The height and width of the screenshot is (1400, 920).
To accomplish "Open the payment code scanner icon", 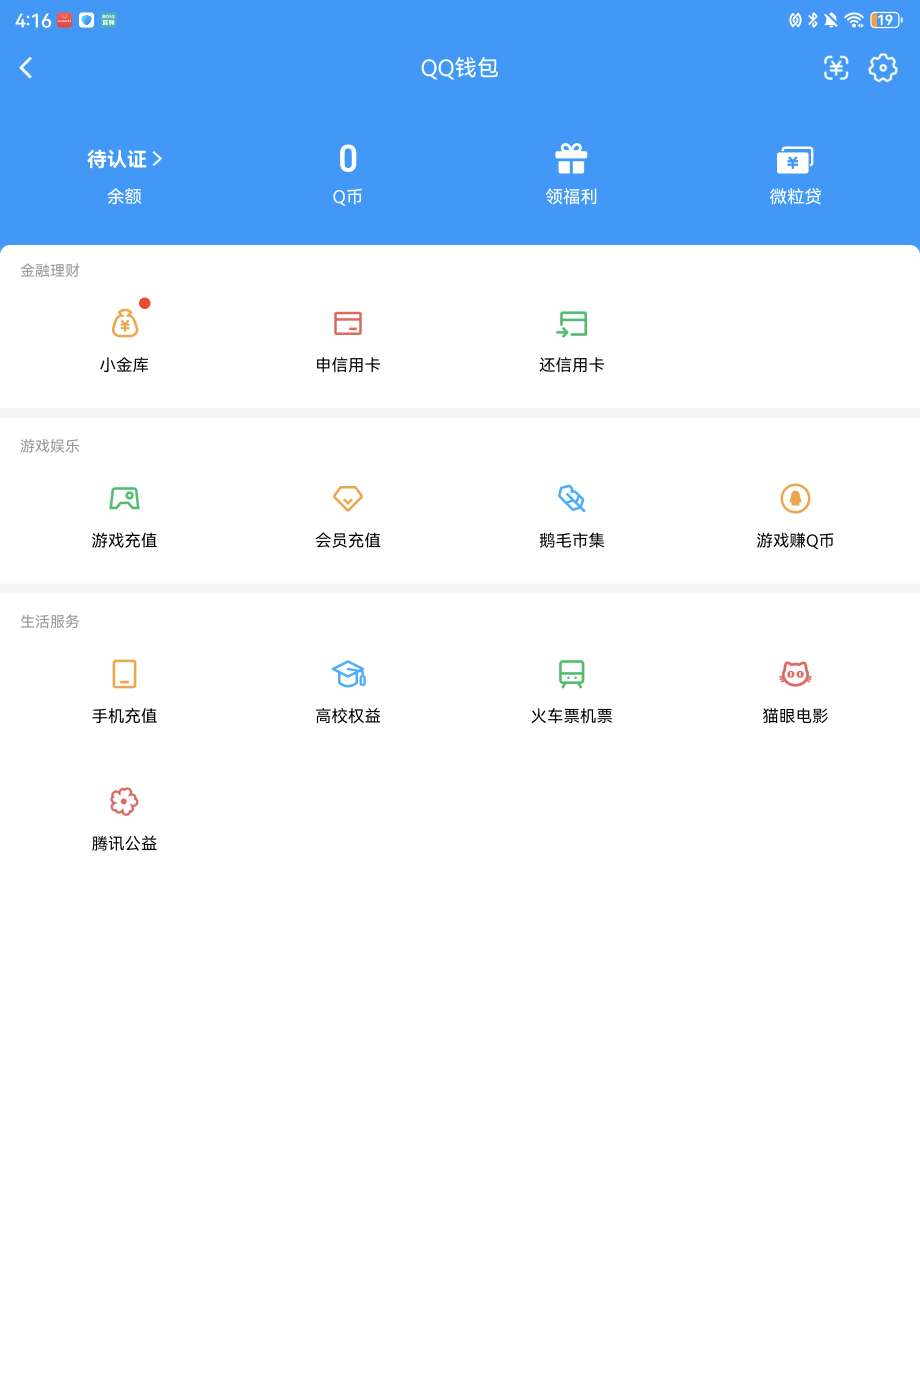I will pyautogui.click(x=836, y=68).
